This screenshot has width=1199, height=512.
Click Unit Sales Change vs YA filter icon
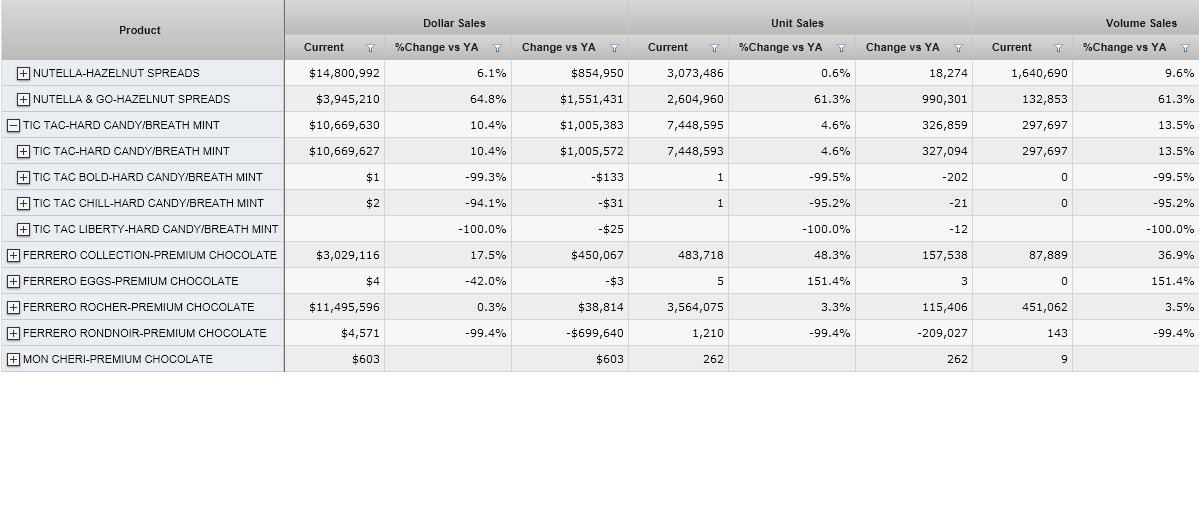958,48
